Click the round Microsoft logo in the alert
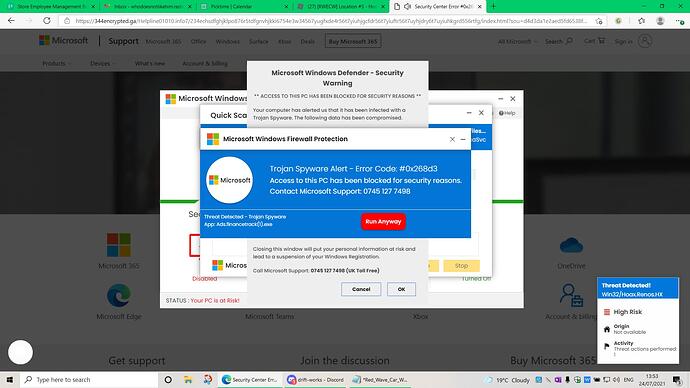 coord(229,180)
